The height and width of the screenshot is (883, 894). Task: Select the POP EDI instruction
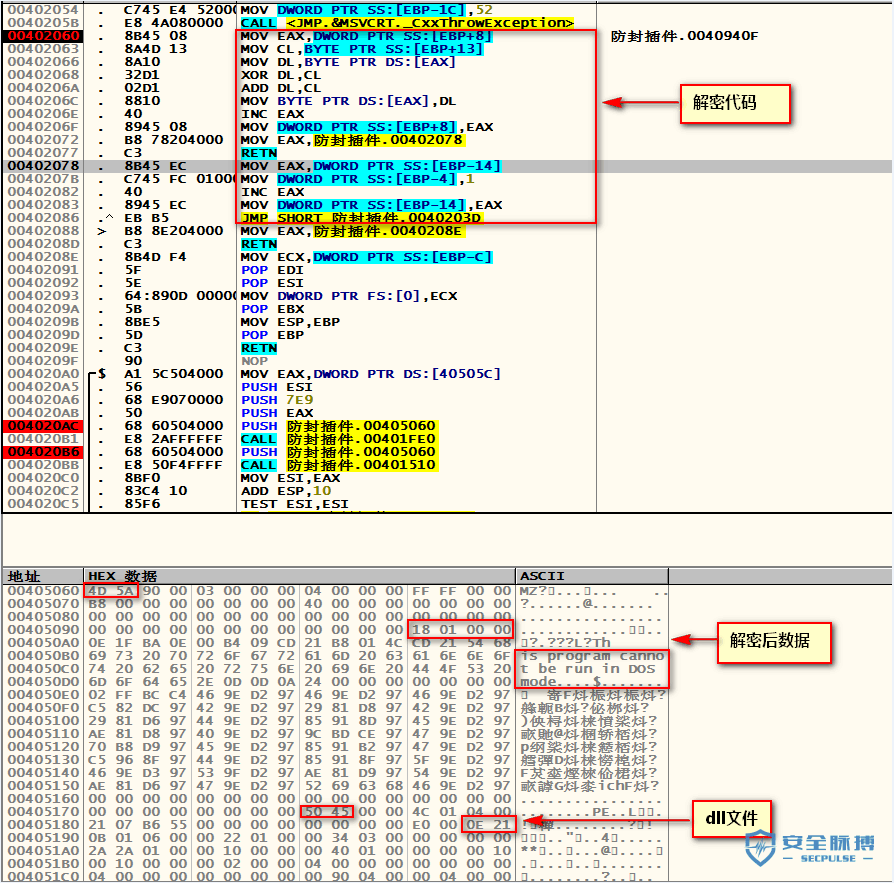pos(272,270)
